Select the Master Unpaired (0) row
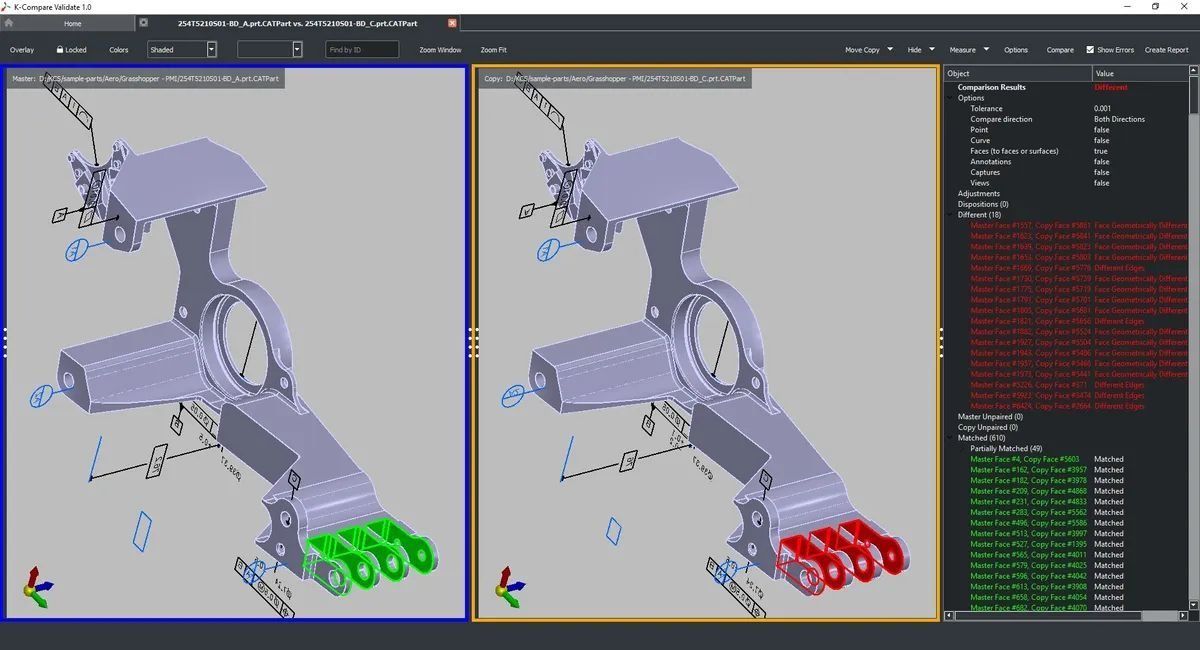Screen dimensions: 1200x650 [x=1066, y=417]
